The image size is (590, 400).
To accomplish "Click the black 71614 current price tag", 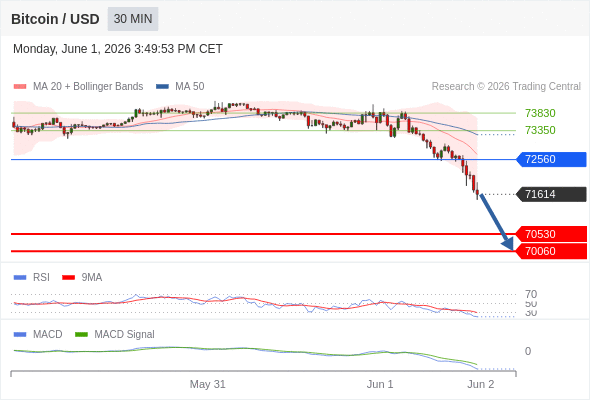I will coord(551,194).
